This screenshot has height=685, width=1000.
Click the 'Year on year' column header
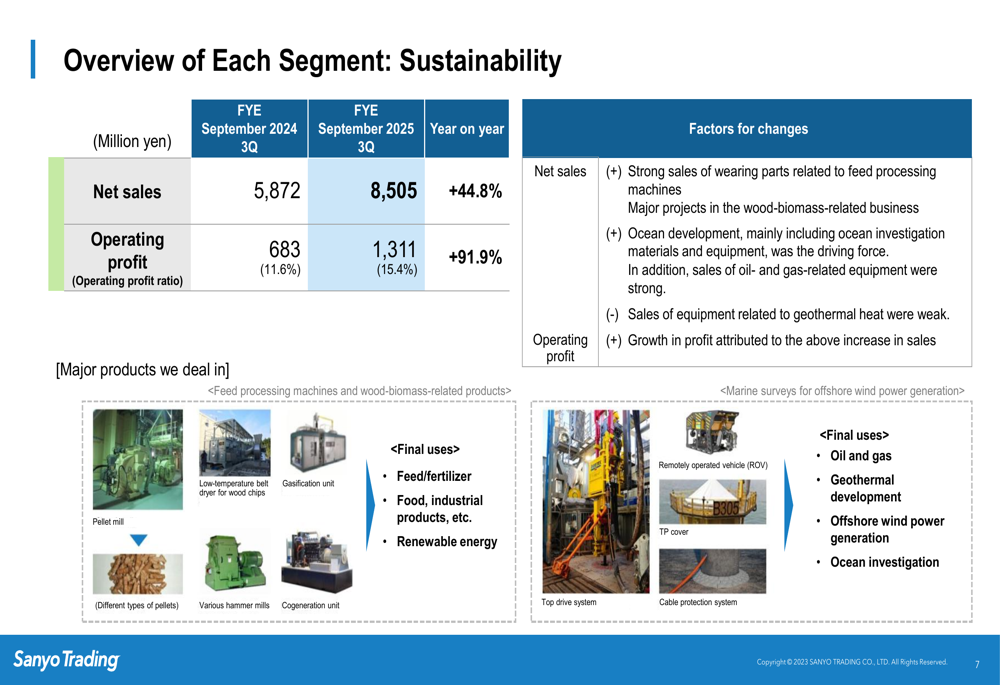coord(467,128)
